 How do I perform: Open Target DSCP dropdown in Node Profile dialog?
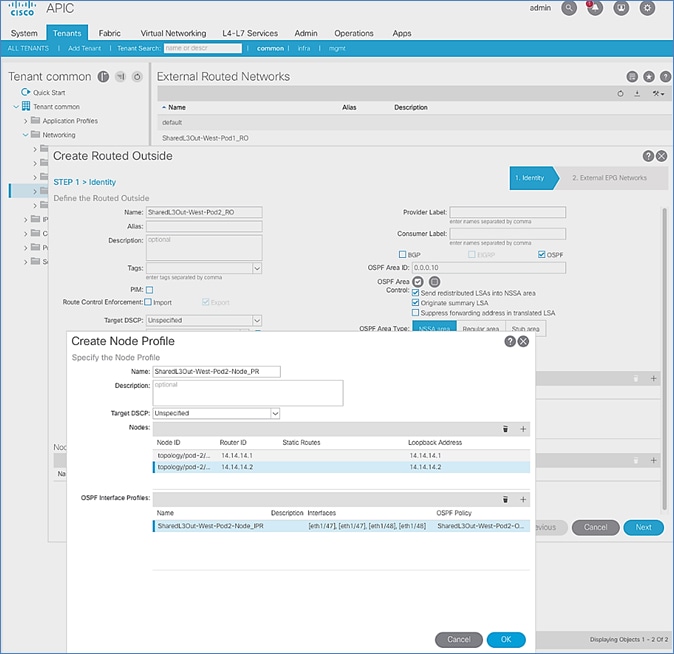275,413
